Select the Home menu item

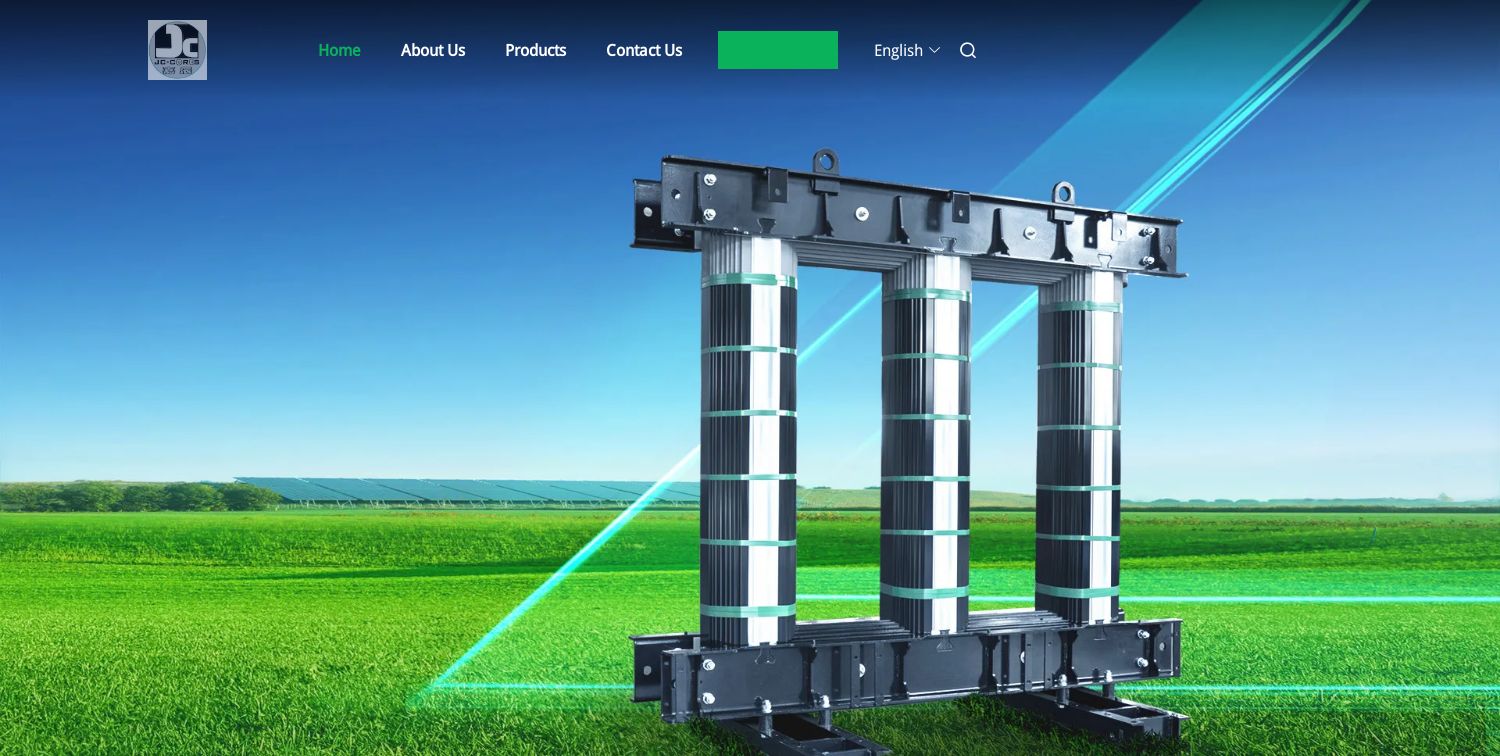(339, 50)
